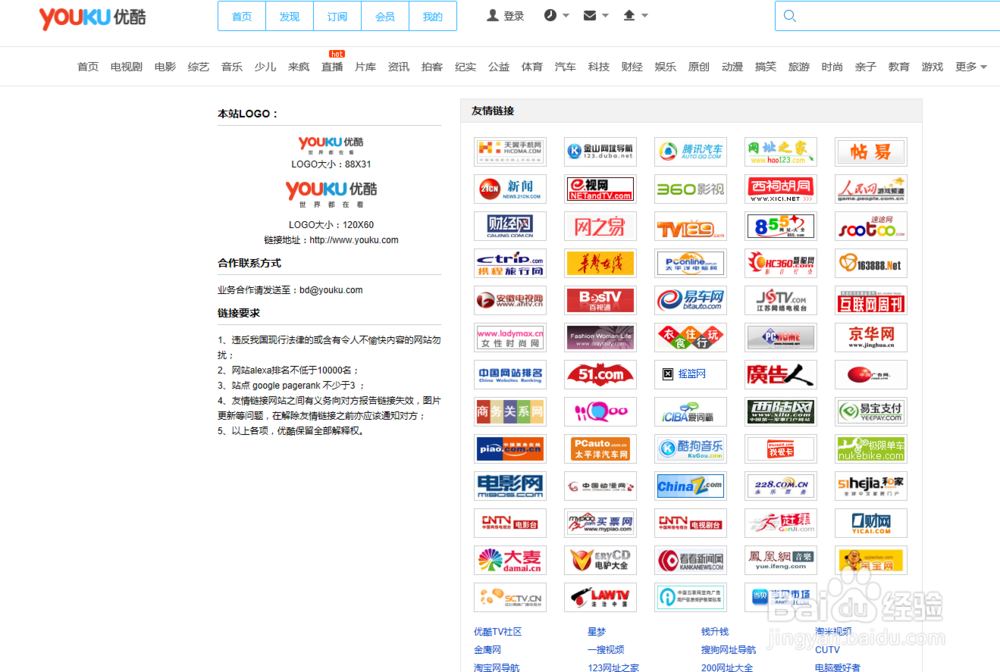Open the JSTV 江苏网络电视台 banner

[x=781, y=300]
